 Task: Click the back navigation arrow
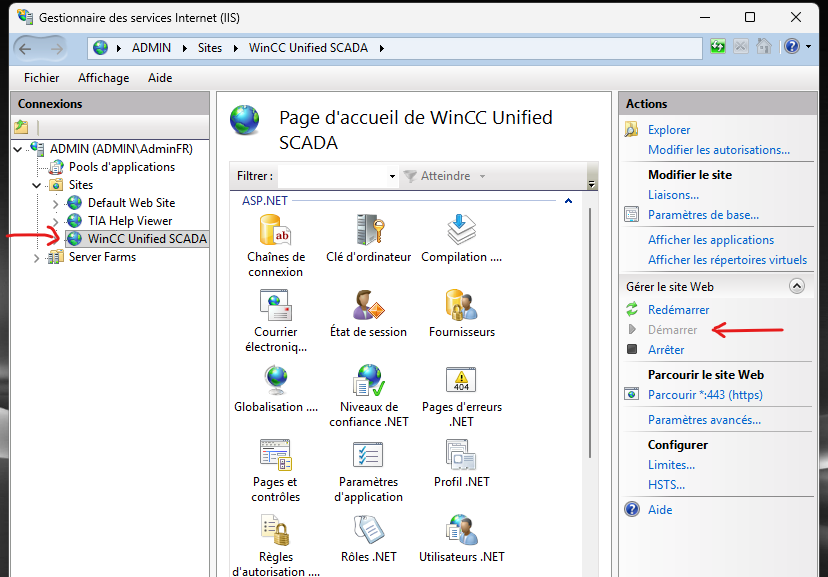click(x=25, y=49)
